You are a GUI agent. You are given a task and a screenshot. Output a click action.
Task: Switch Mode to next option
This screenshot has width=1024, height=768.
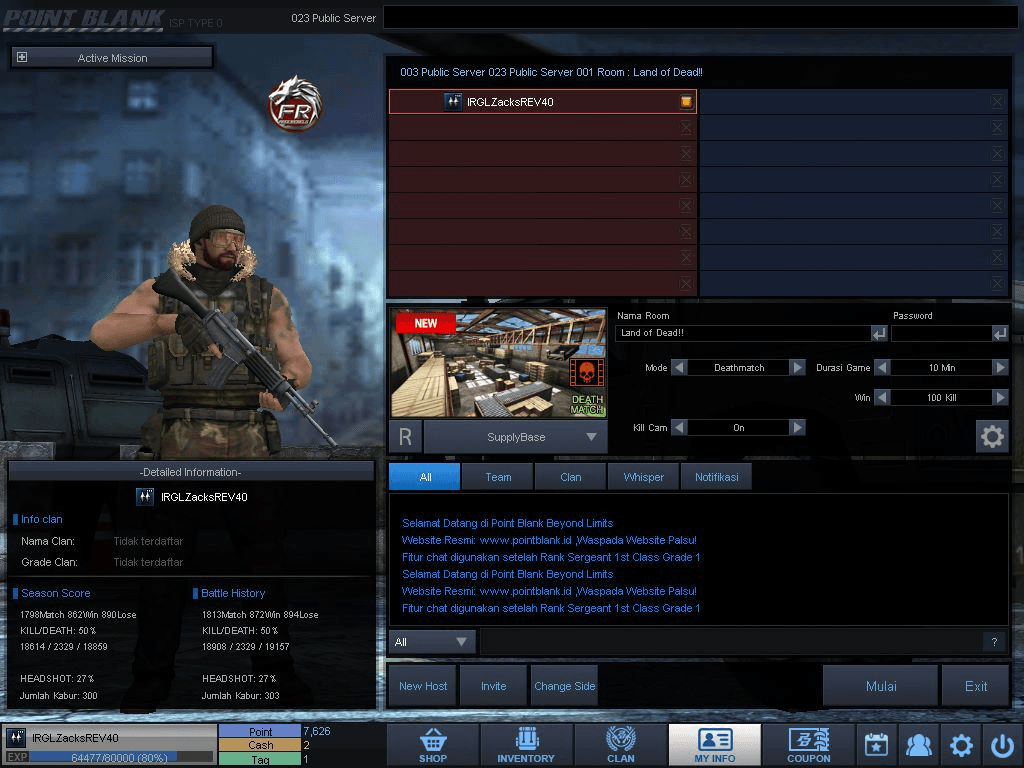tap(797, 368)
